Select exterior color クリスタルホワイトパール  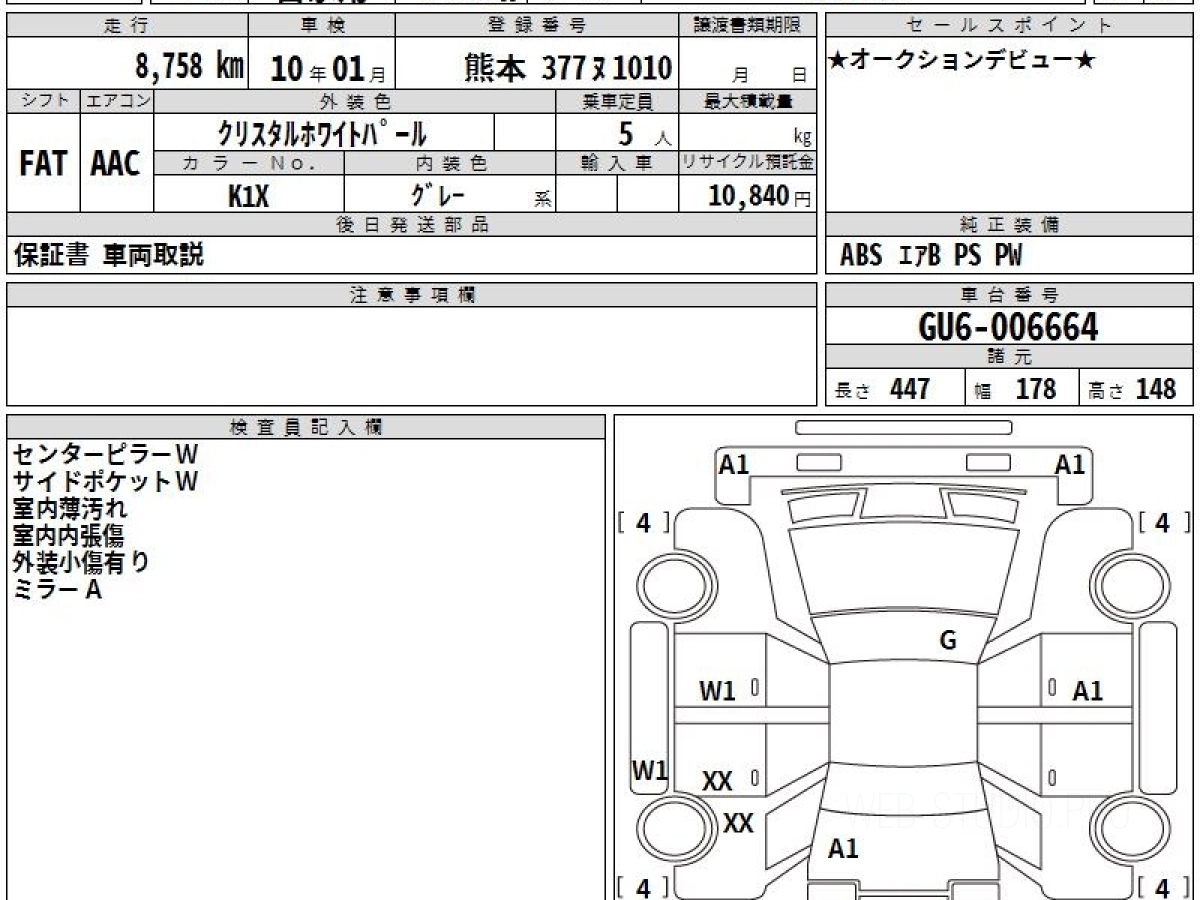[x=322, y=133]
